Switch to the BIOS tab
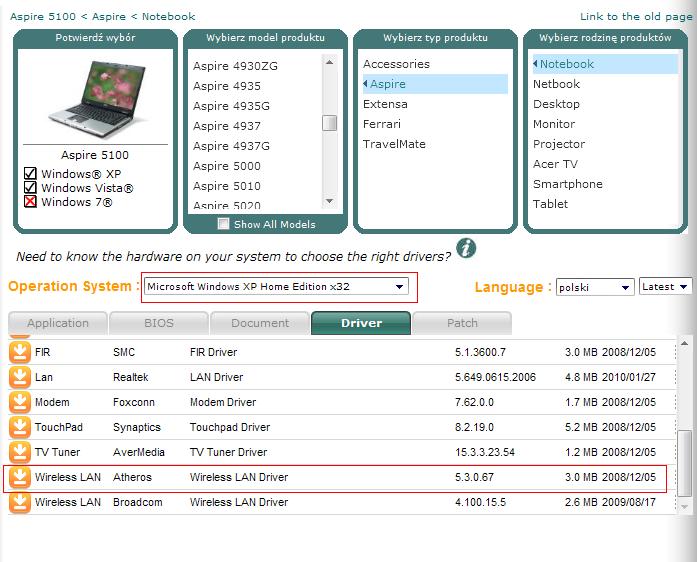Screen dimensions: 697x562 159,323
